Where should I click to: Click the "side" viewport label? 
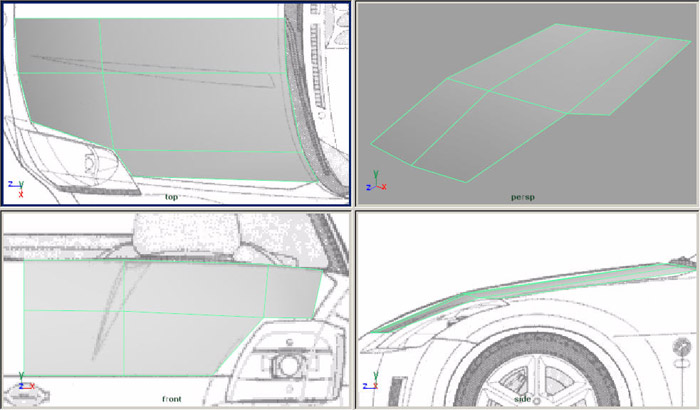tap(523, 398)
